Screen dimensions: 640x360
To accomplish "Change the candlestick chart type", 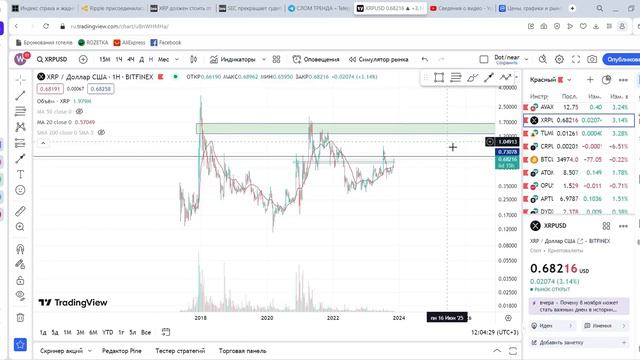I will pyautogui.click(x=193, y=60).
